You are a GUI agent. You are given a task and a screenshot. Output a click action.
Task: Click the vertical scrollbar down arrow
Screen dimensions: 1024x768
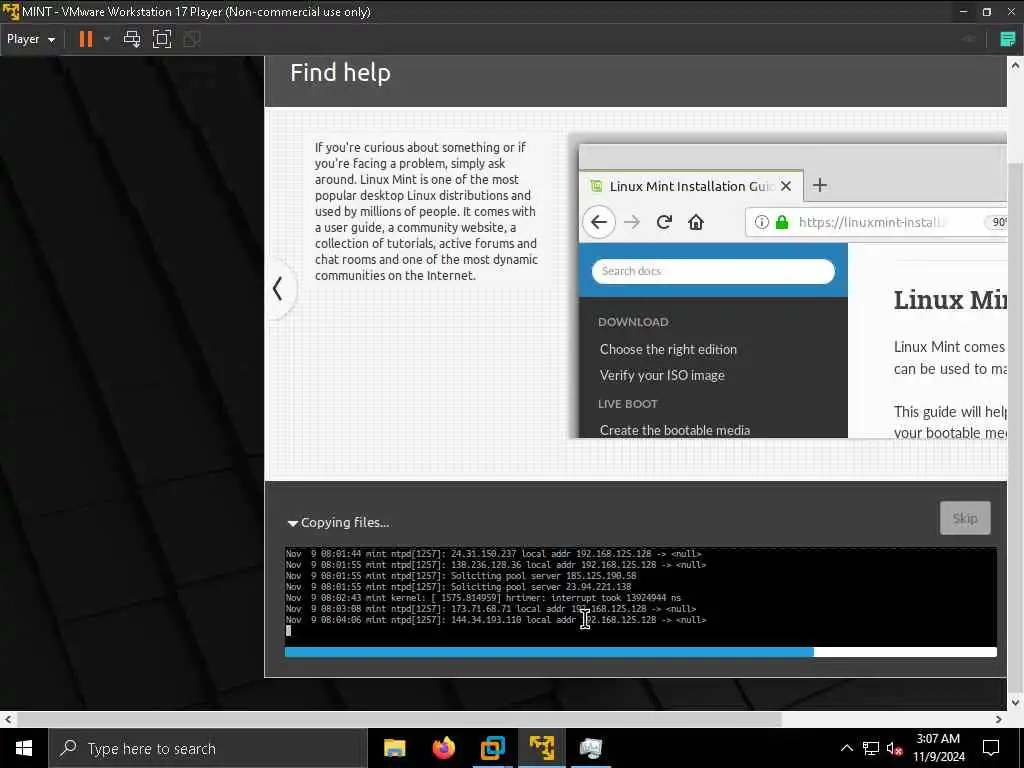pos(1015,703)
